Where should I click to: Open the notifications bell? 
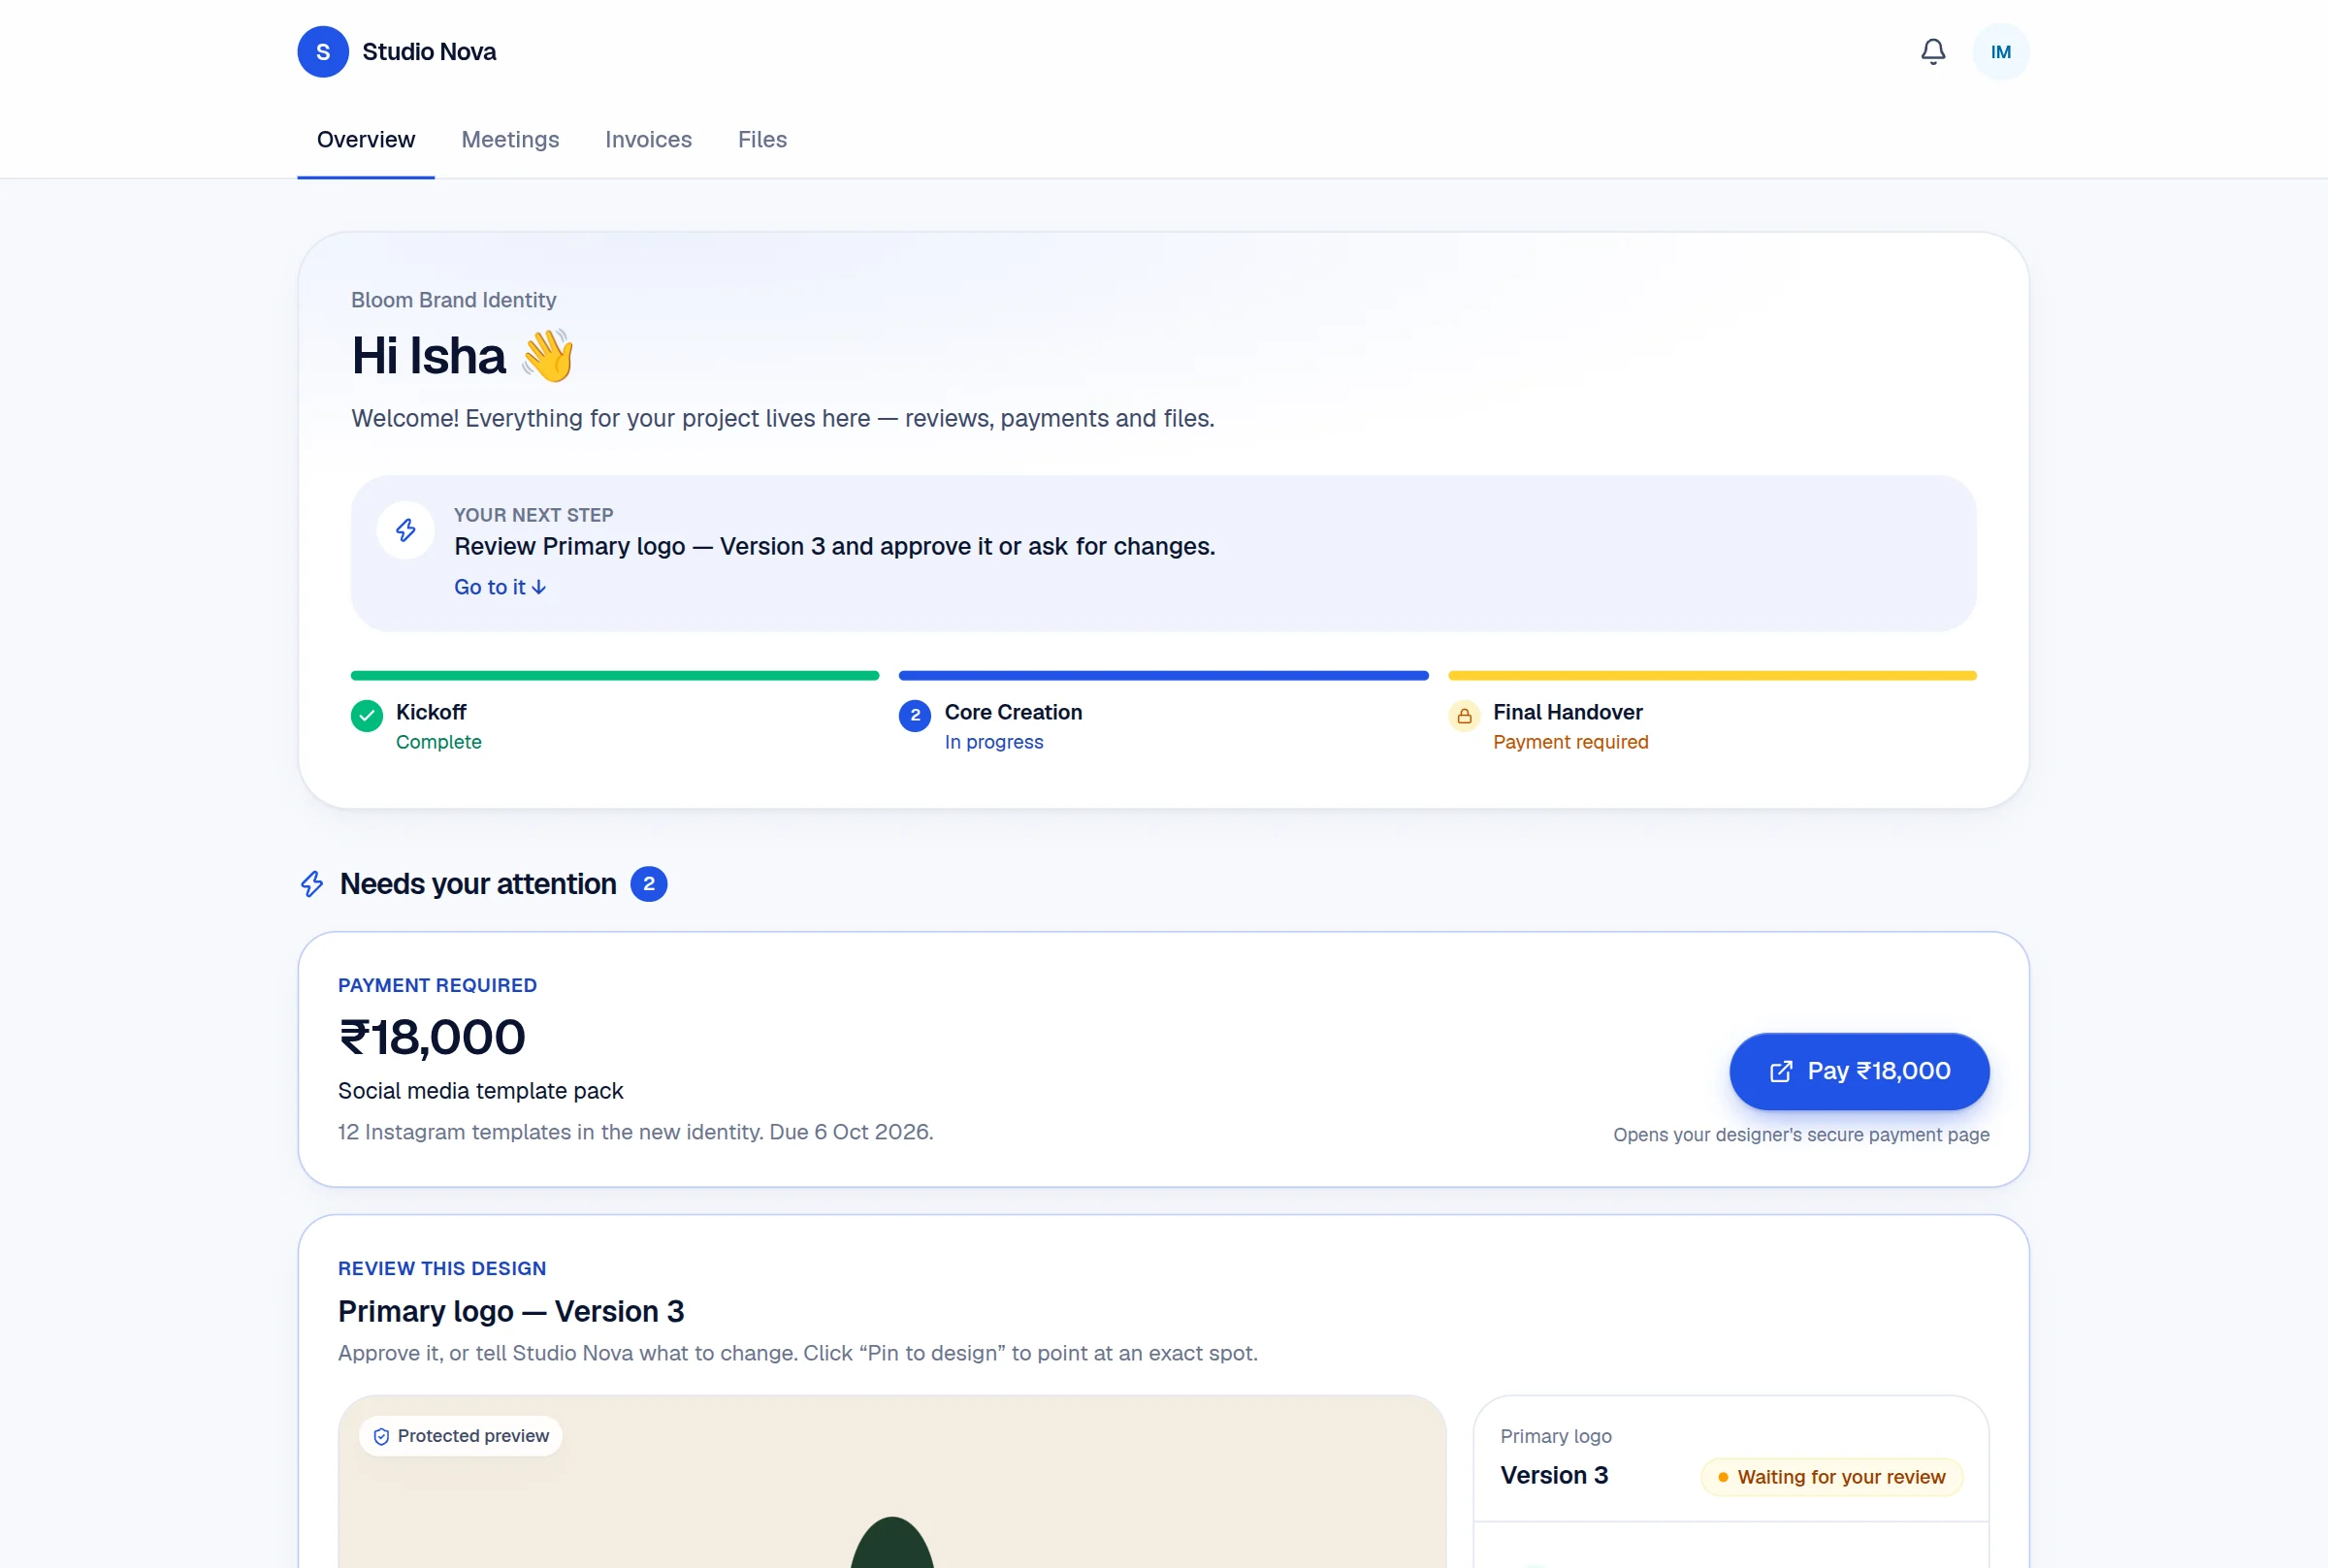[1933, 52]
